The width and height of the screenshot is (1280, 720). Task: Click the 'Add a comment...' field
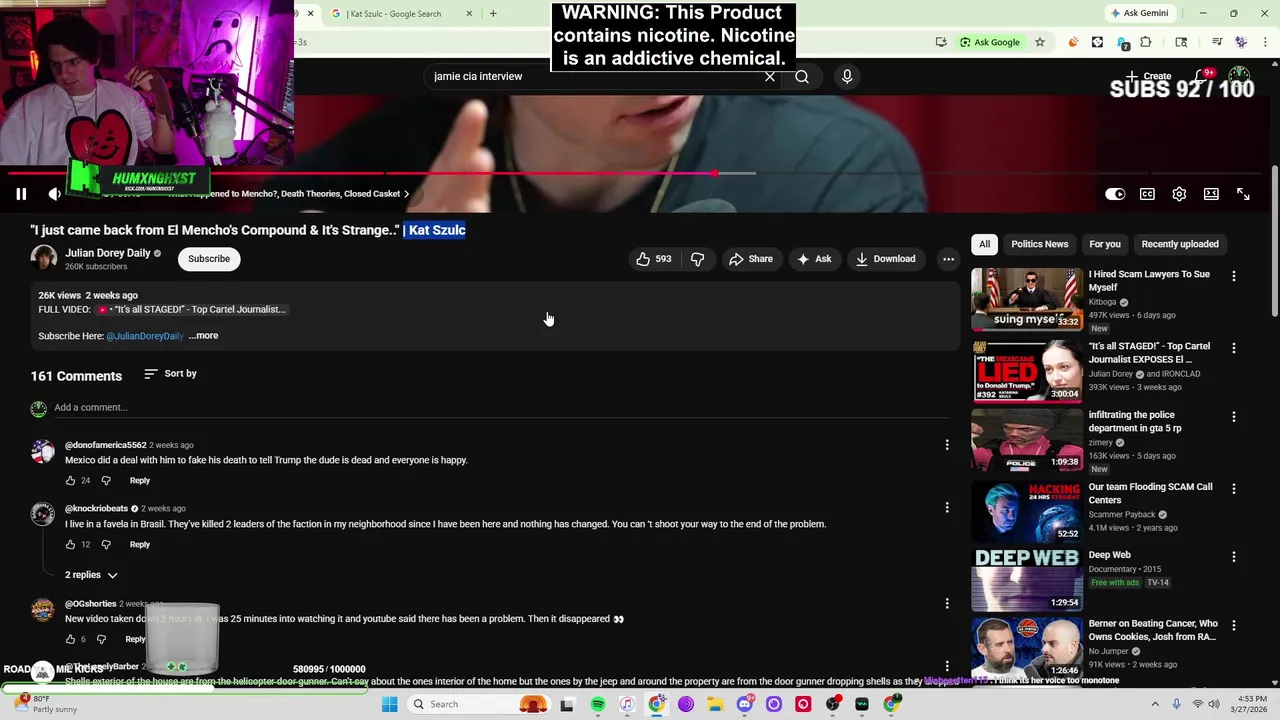(500, 407)
